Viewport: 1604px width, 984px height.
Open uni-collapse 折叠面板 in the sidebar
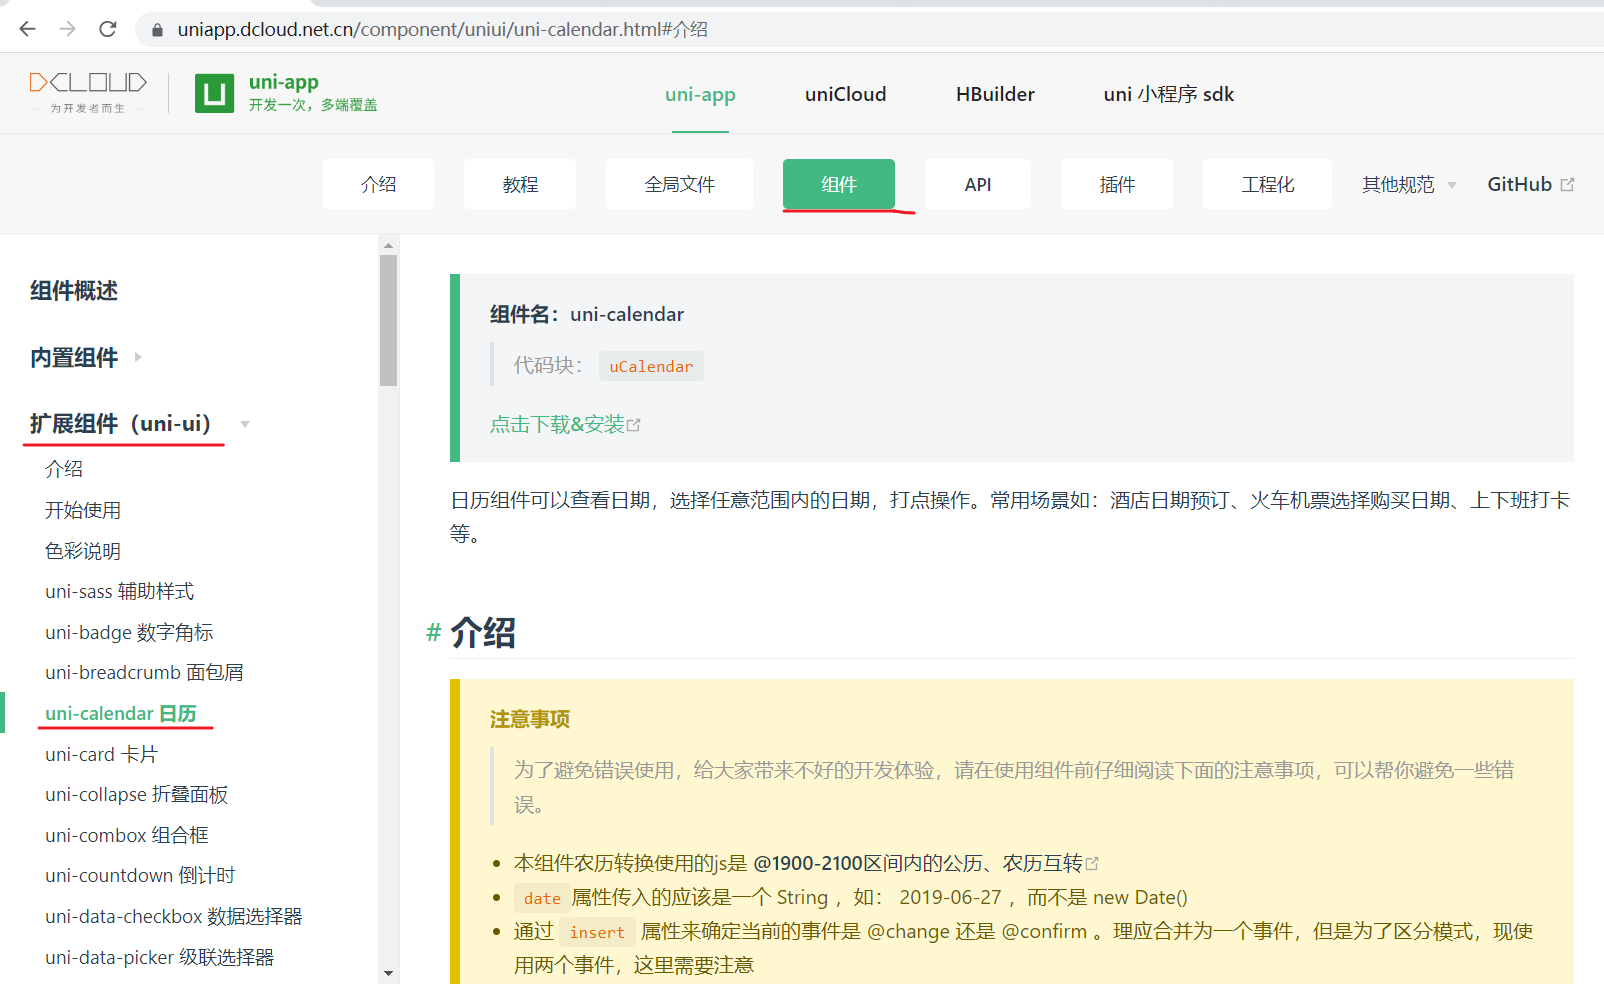[x=136, y=794]
